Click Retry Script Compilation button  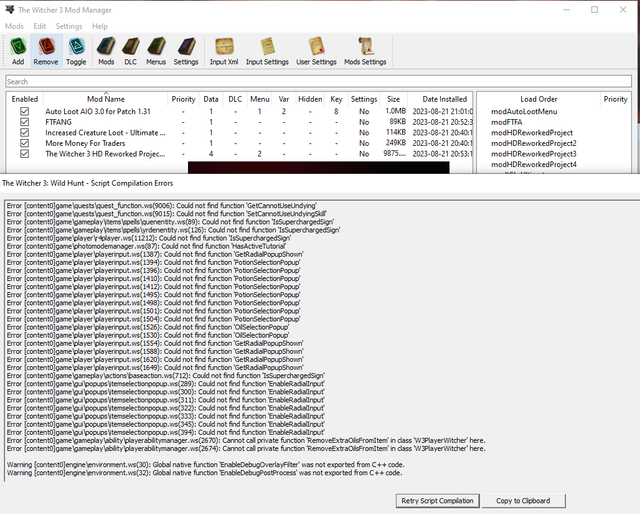[x=438, y=501]
